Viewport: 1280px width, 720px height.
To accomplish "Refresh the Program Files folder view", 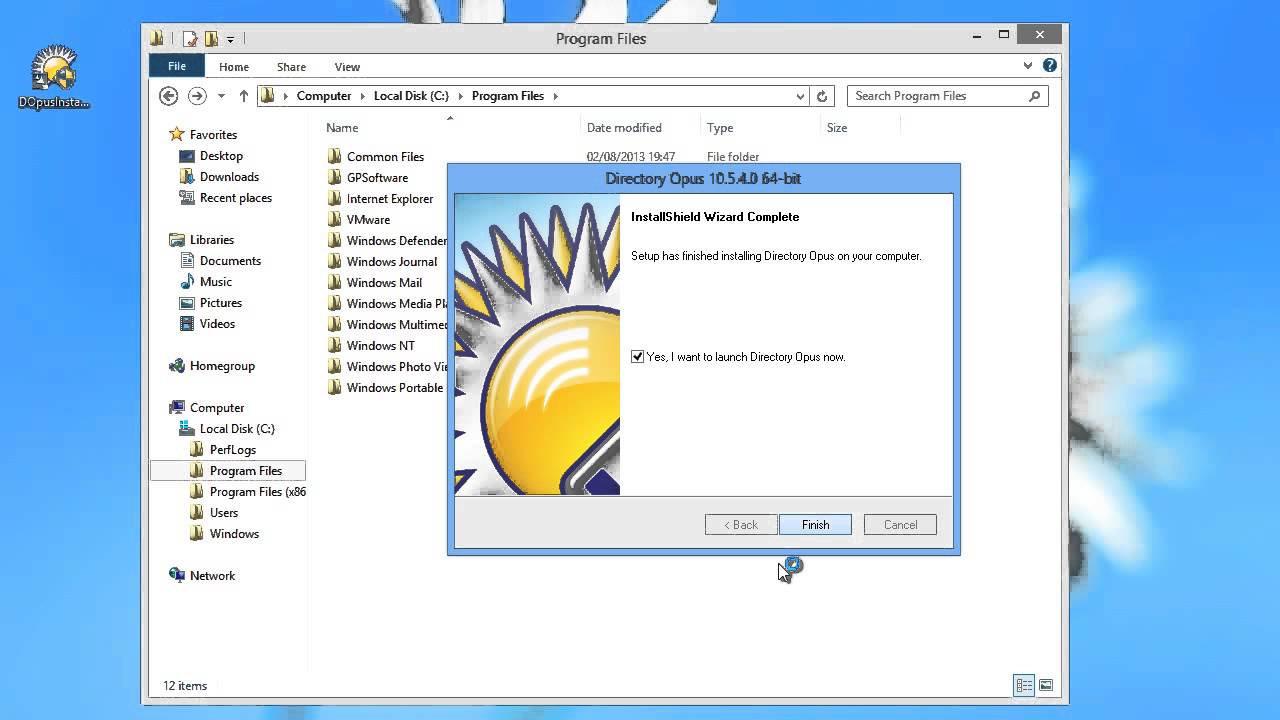I will point(822,96).
